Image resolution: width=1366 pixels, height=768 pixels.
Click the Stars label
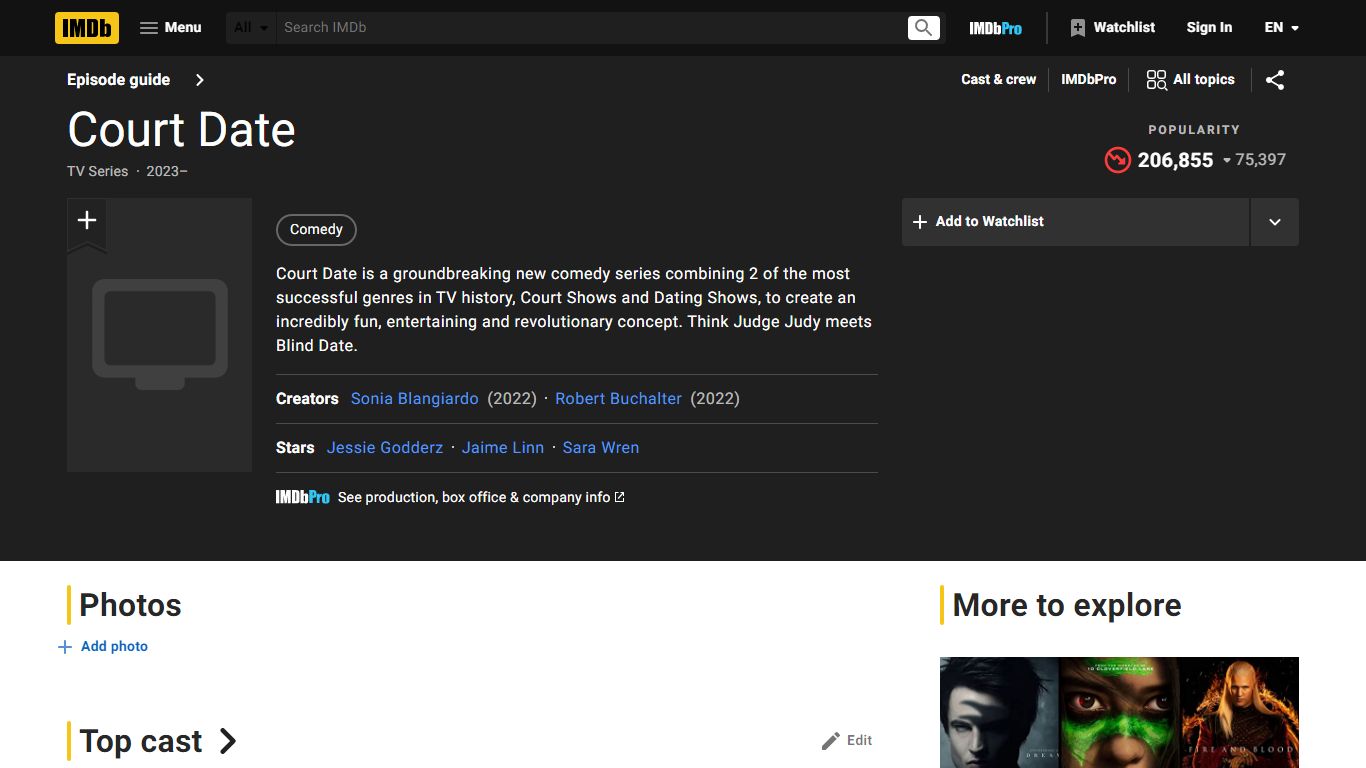(x=295, y=448)
